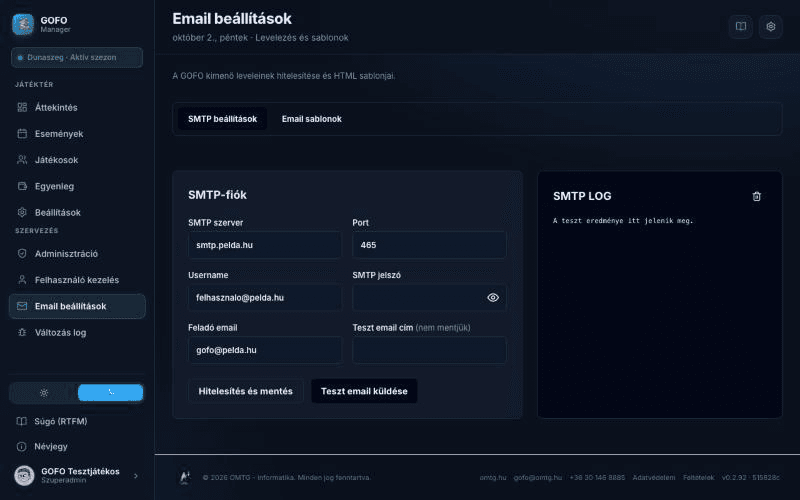Click the Email beállítások page title
Screen dimensions: 800x500
coord(232,19)
